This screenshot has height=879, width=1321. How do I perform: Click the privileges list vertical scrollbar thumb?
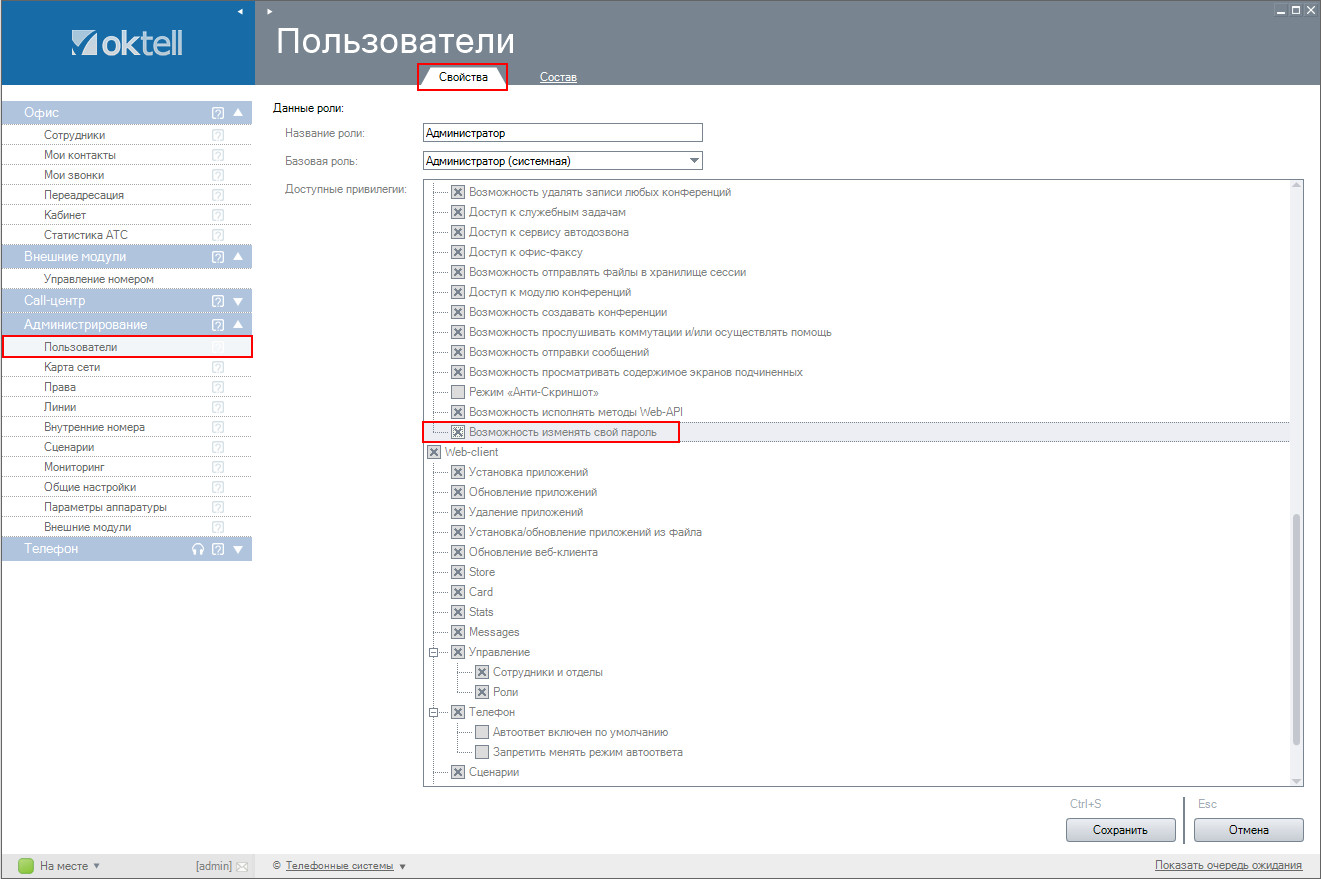point(1297,630)
